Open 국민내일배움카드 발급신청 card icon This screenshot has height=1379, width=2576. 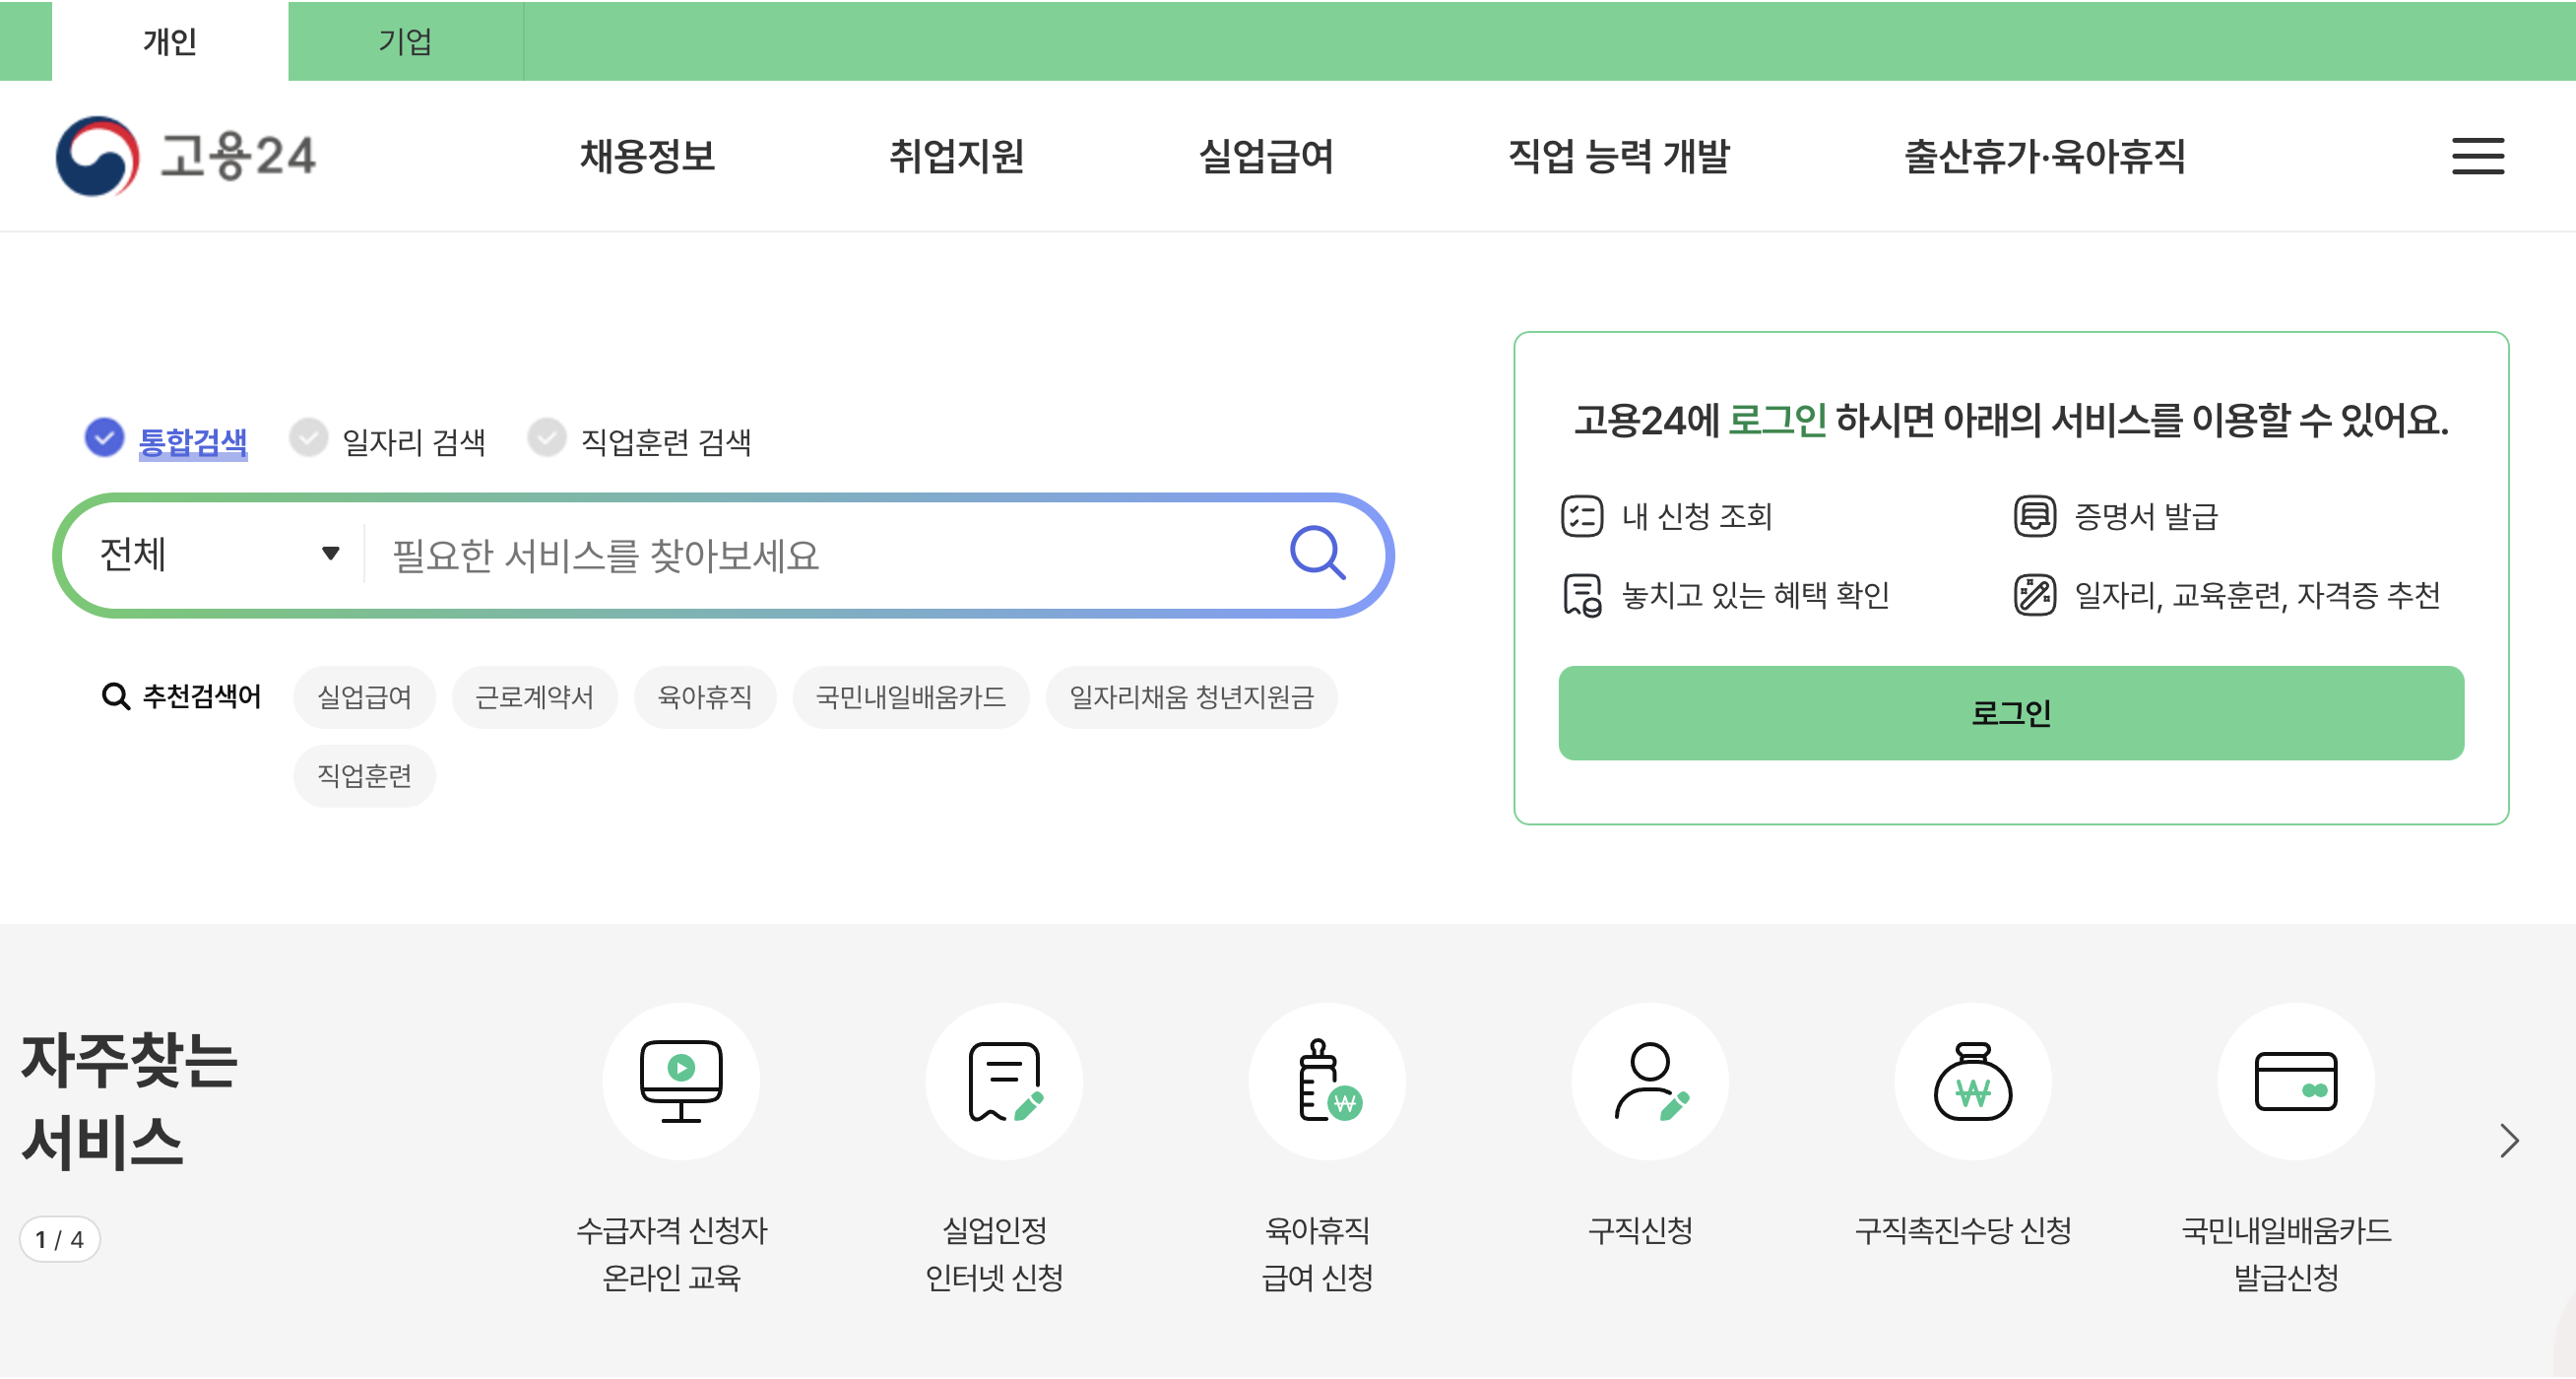coord(2295,1081)
